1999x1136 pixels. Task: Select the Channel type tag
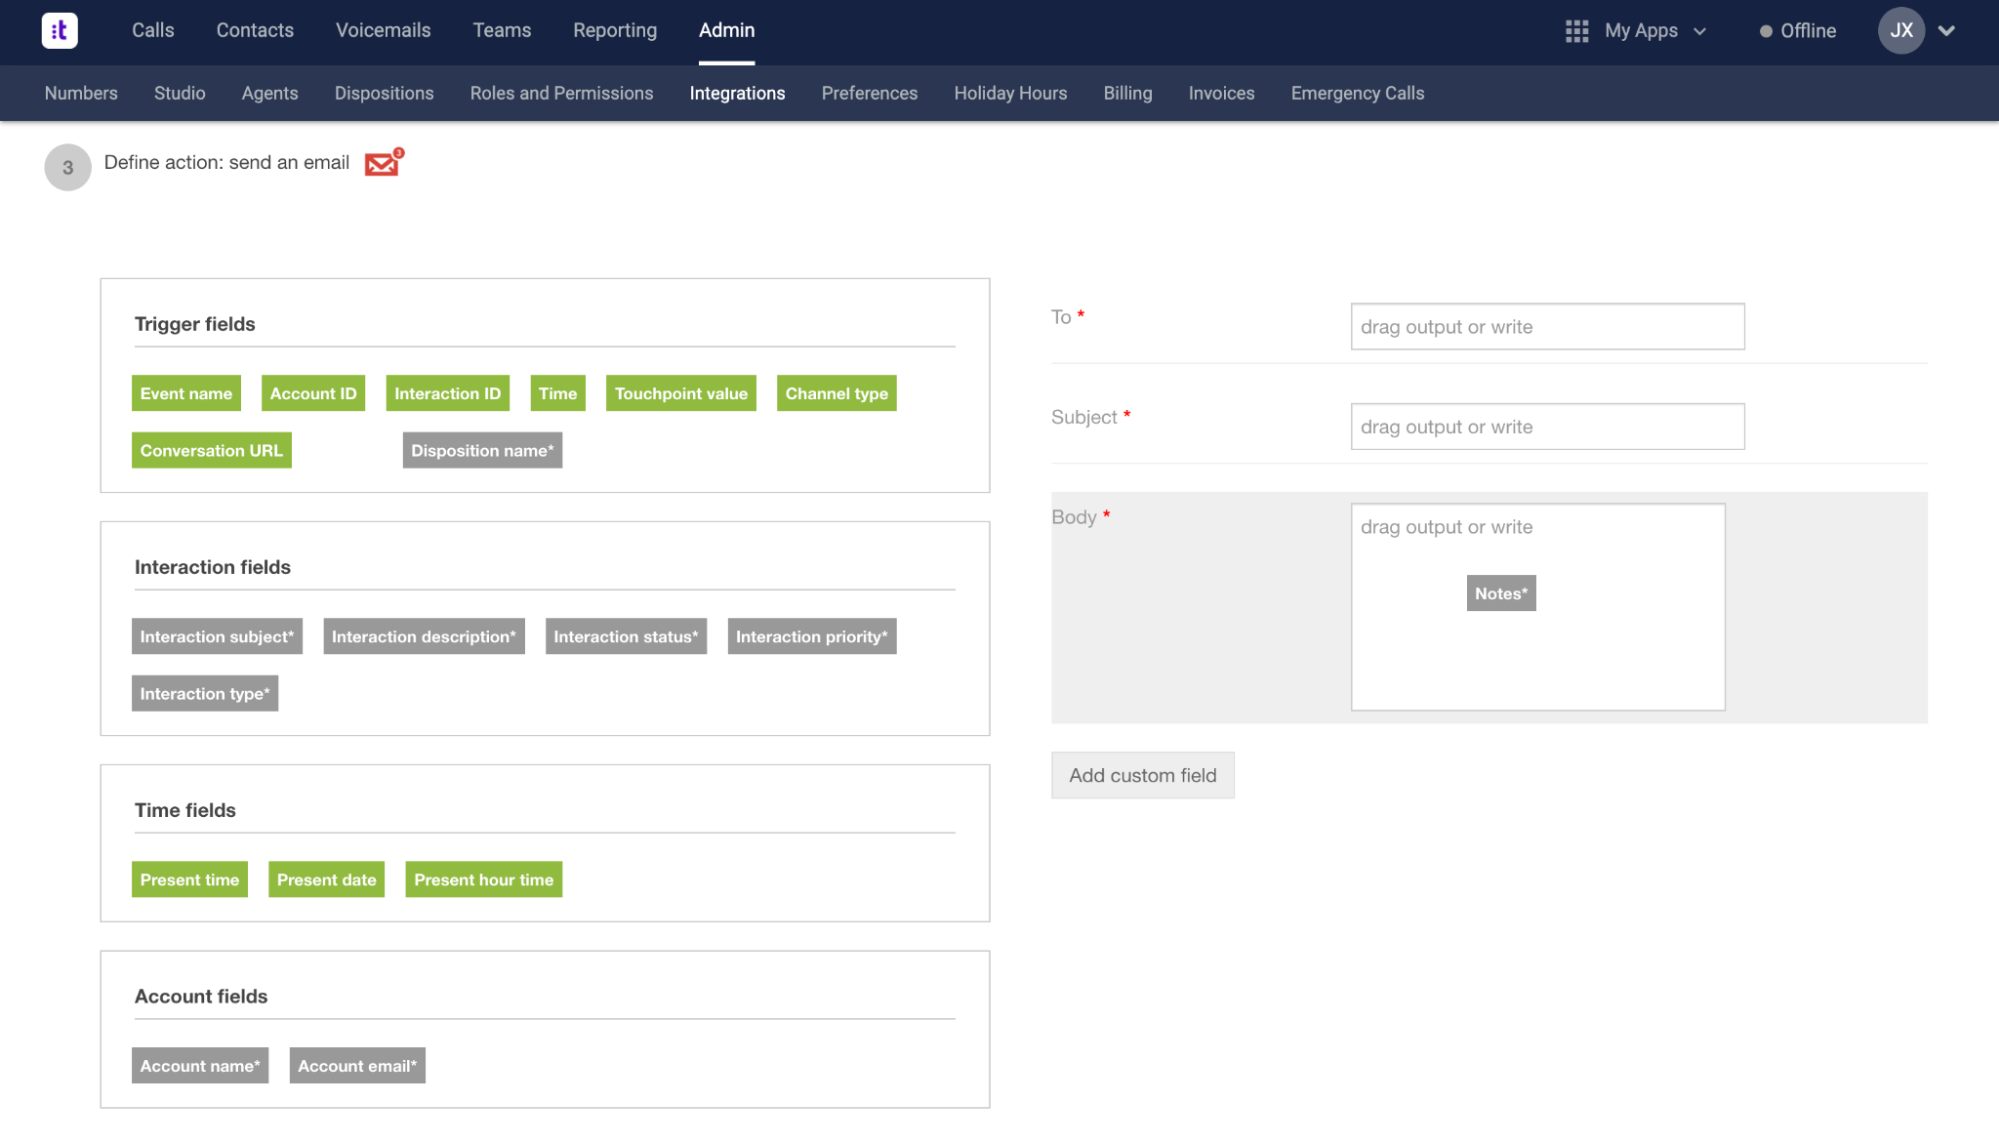837,394
